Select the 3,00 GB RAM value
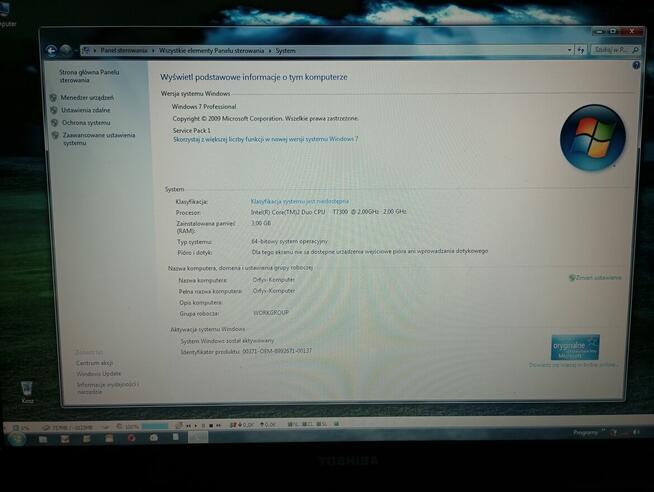The height and width of the screenshot is (492, 654). click(x=261, y=223)
